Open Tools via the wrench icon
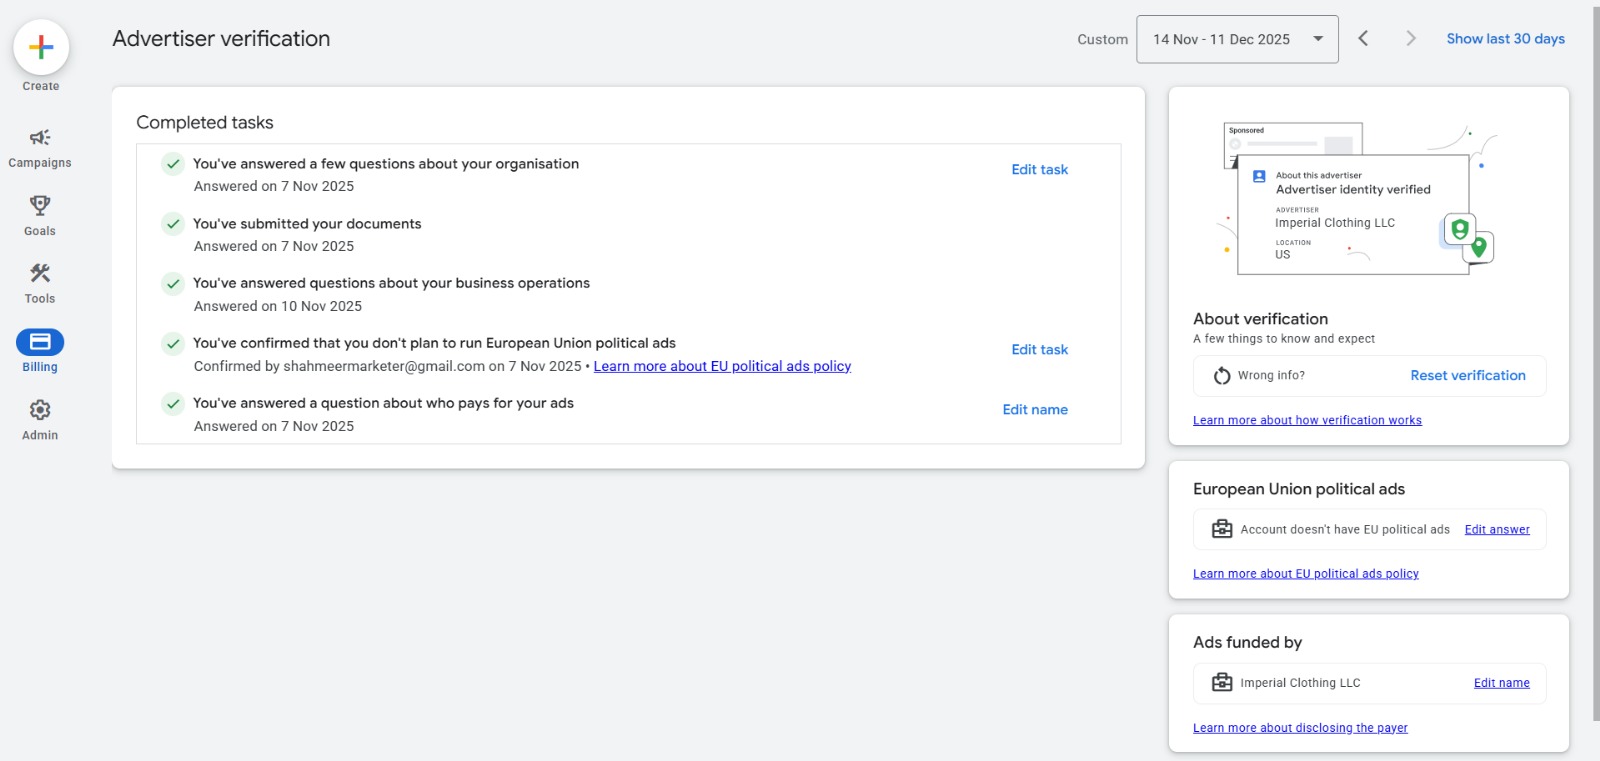This screenshot has width=1600, height=761. (40, 274)
